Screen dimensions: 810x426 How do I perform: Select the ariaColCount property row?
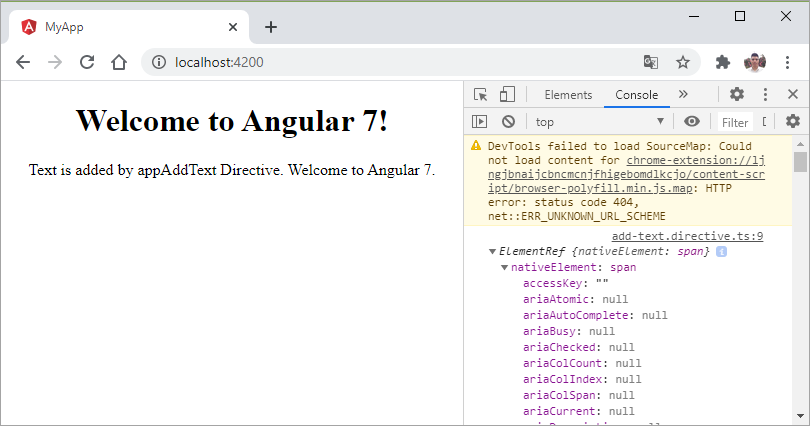pos(582,364)
